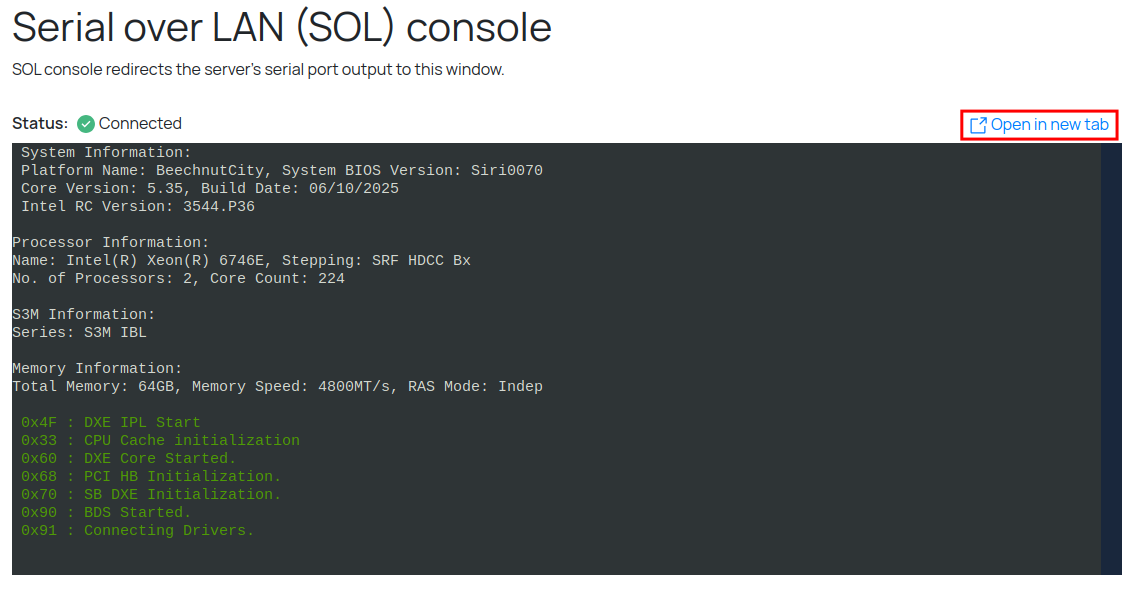Click the empty terminal area below the output
This screenshot has width=1136, height=589.
550,556
